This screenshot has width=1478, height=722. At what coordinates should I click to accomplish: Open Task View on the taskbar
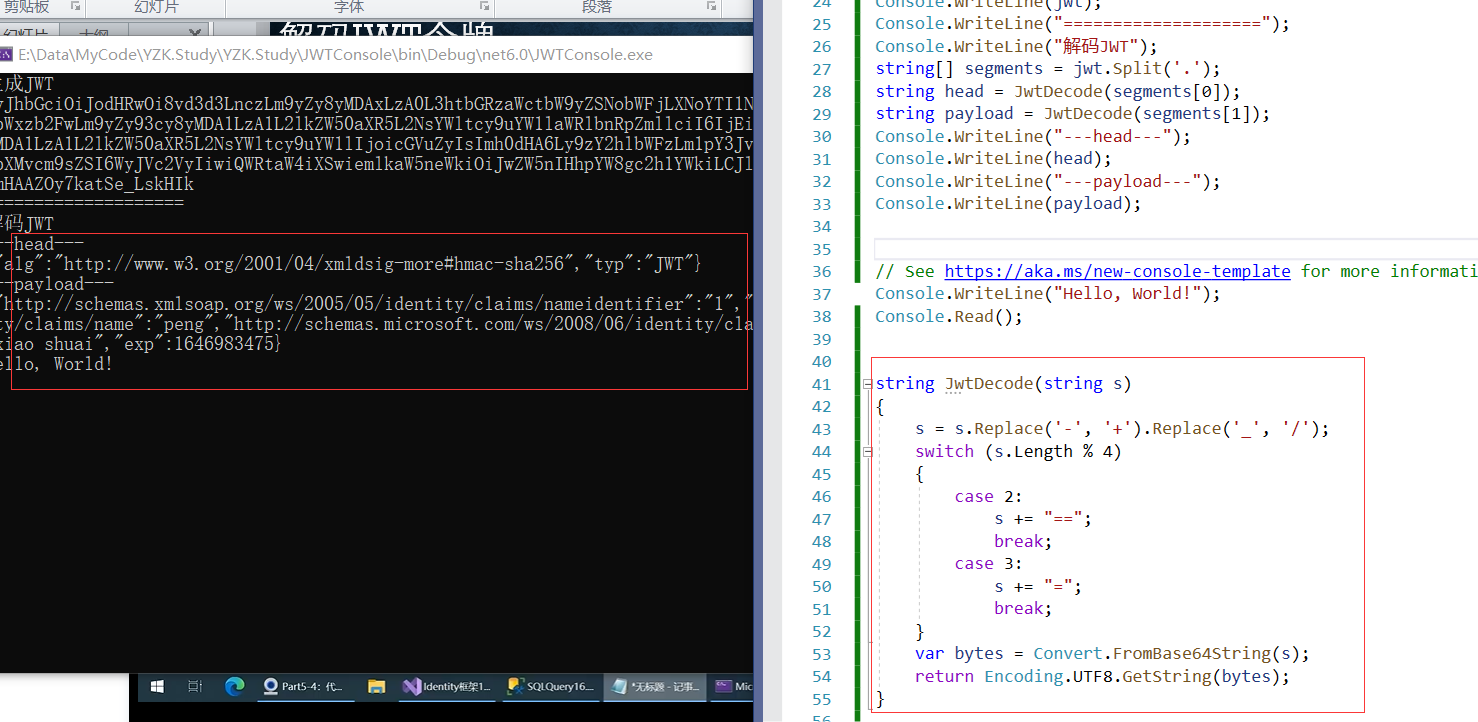(195, 687)
